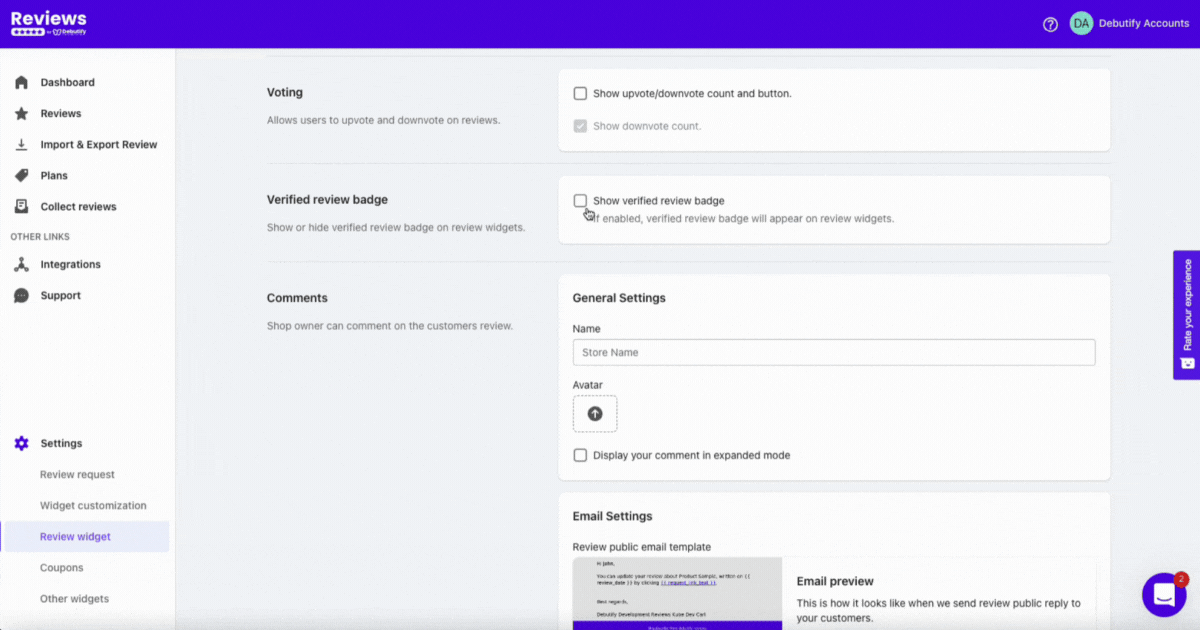Select the Settings menu item

[62, 443]
